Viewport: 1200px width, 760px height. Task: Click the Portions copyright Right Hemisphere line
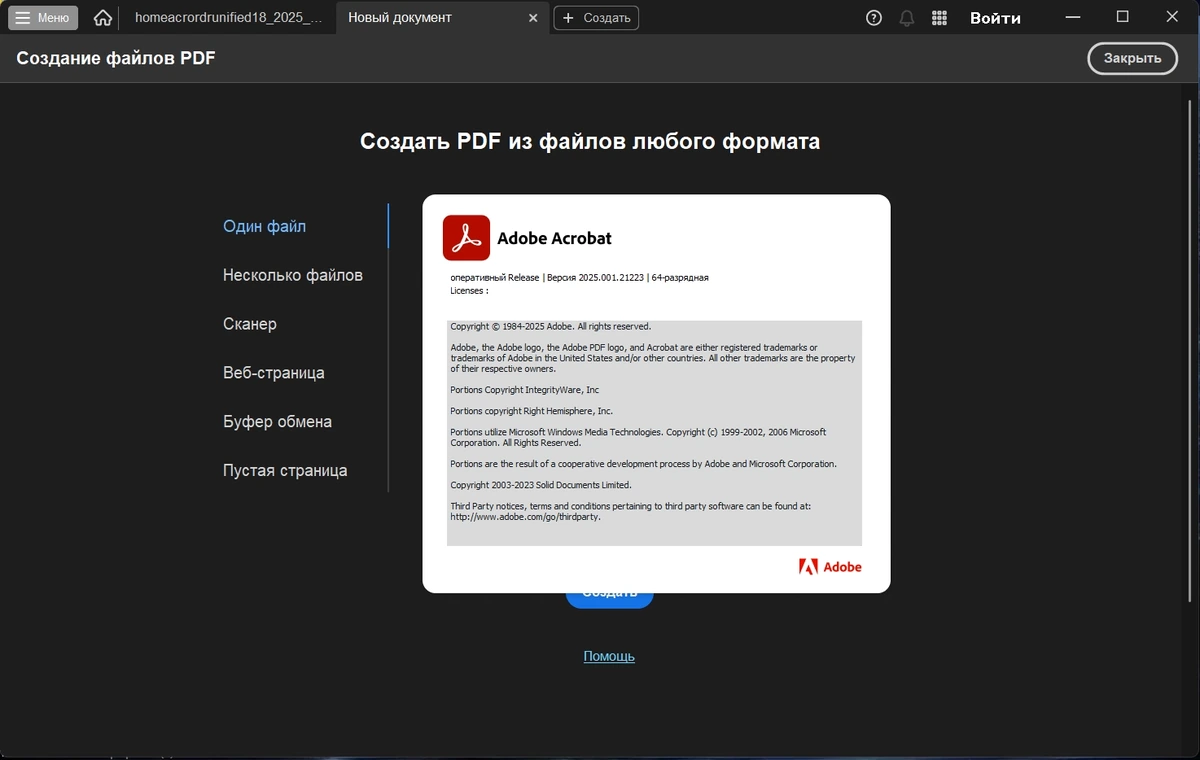click(532, 411)
